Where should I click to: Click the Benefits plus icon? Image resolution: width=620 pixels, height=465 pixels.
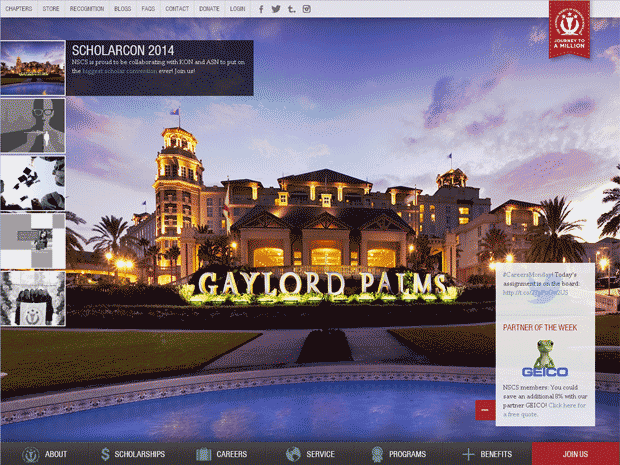[x=468, y=454]
